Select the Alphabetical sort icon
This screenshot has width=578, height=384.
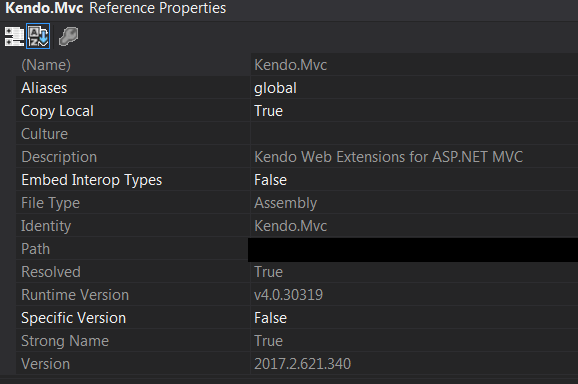click(38, 36)
